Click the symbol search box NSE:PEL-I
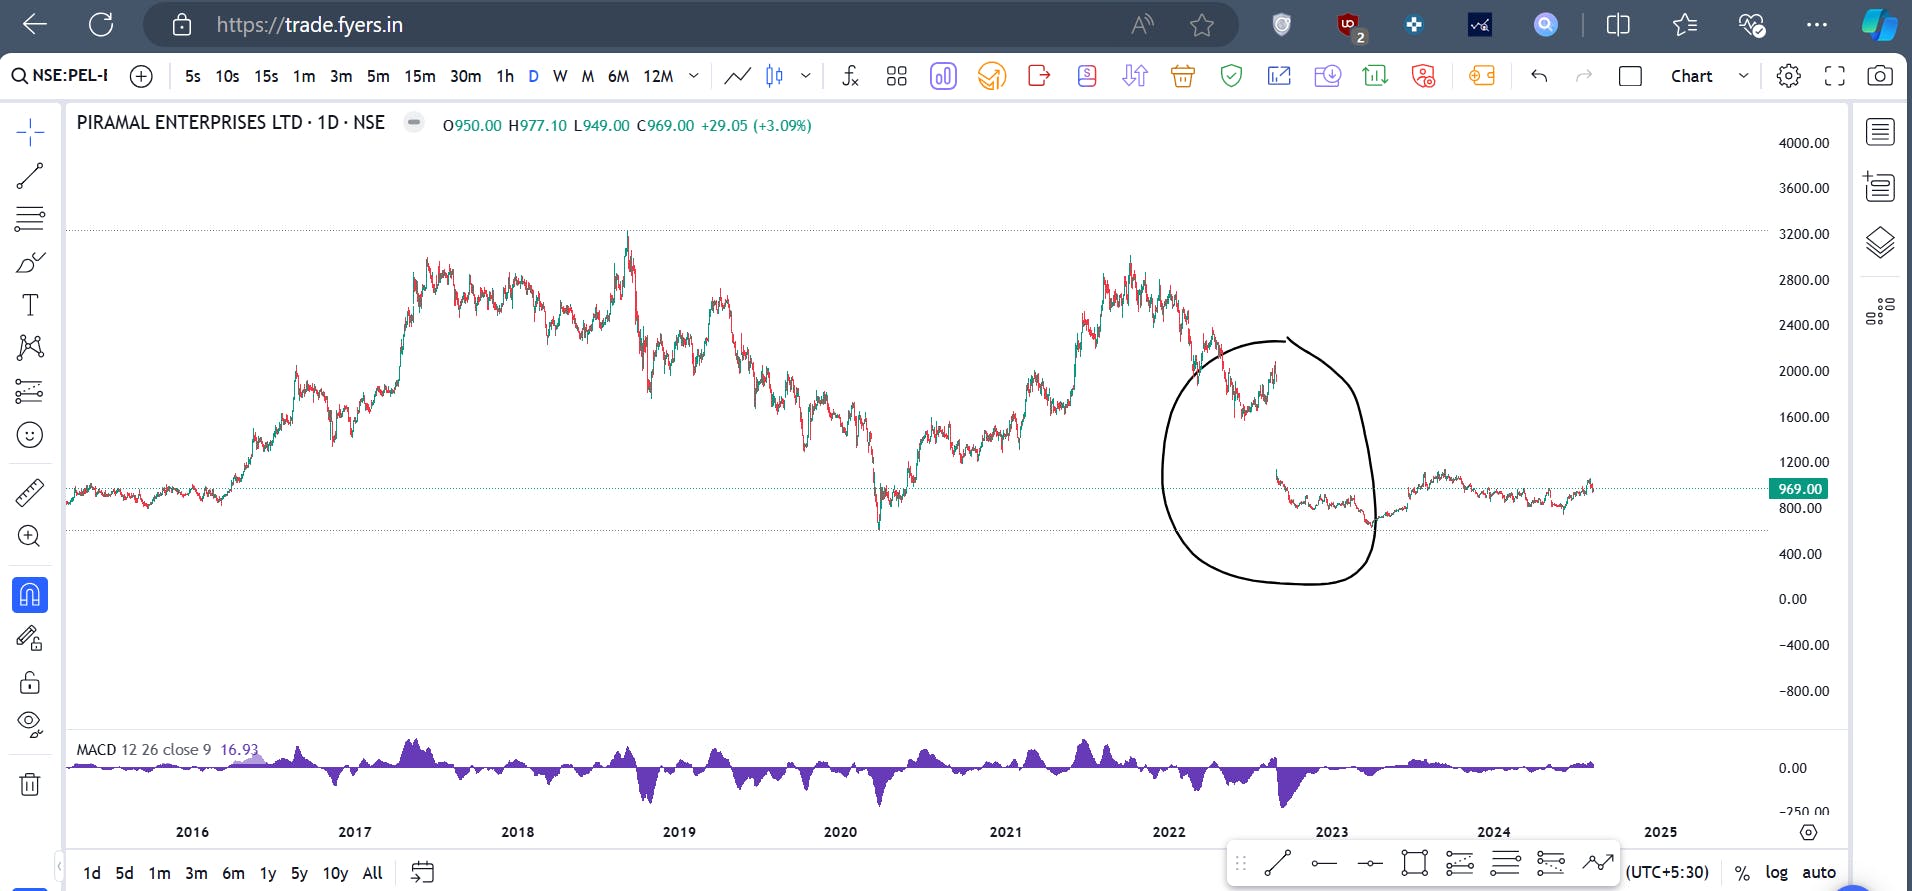 pos(61,76)
